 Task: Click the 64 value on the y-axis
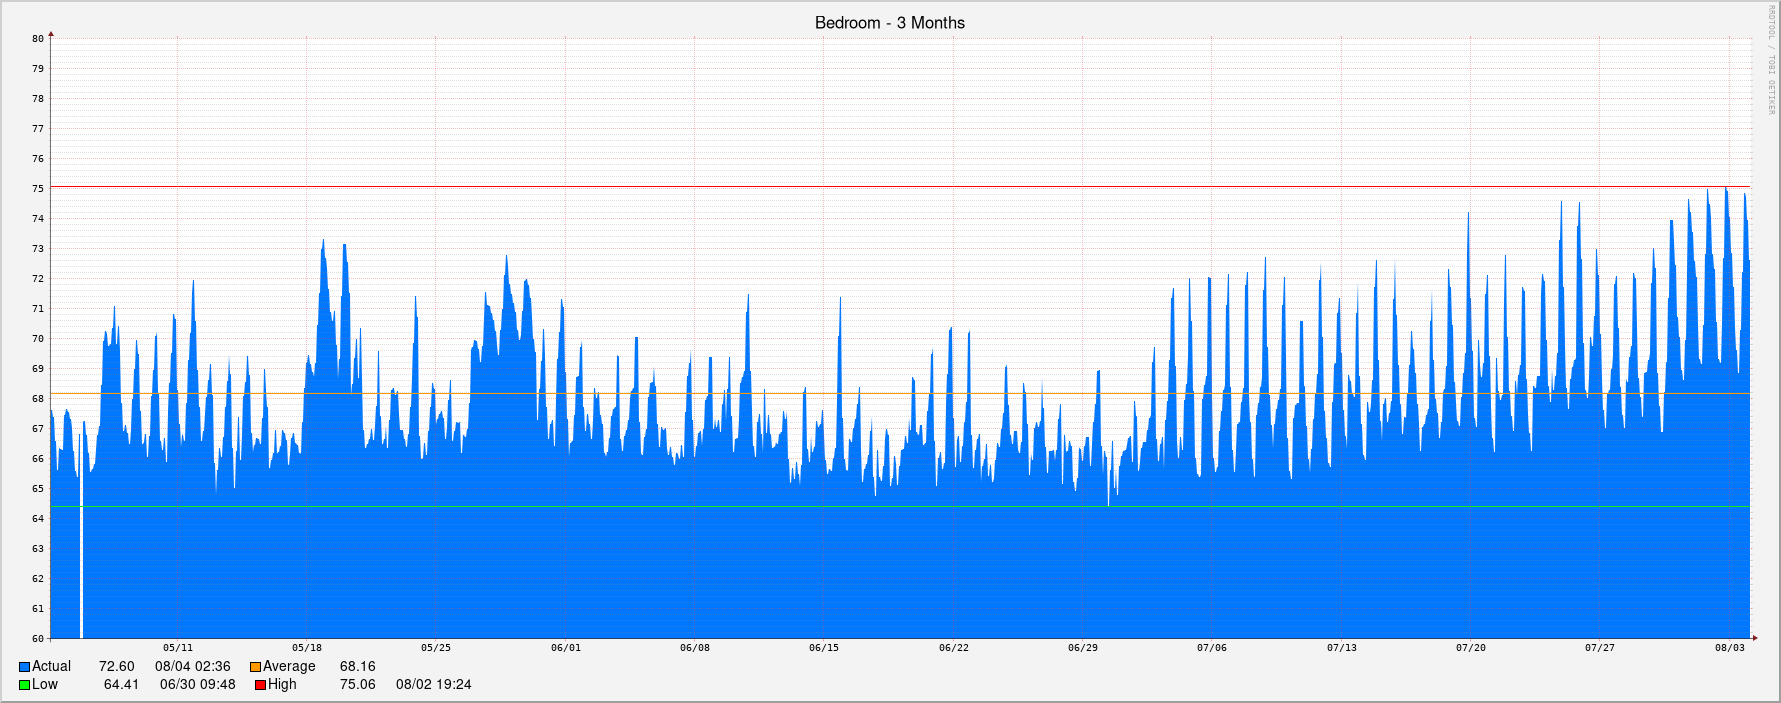tap(38, 519)
